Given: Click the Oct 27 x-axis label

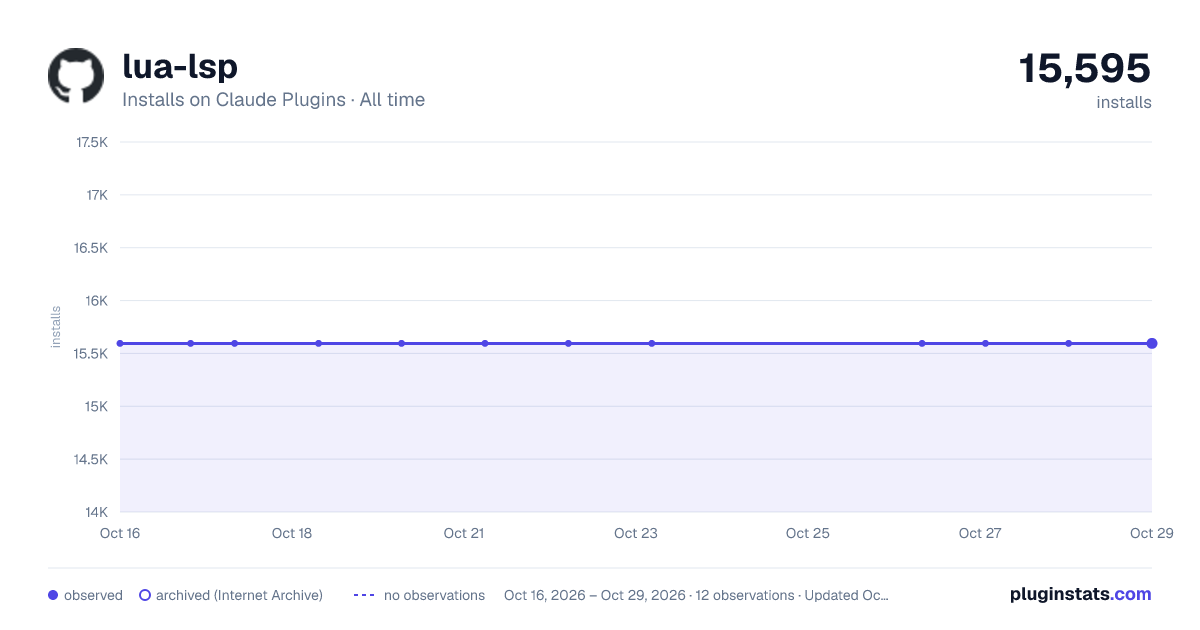Looking at the screenshot, I should pyautogui.click(x=980, y=533).
